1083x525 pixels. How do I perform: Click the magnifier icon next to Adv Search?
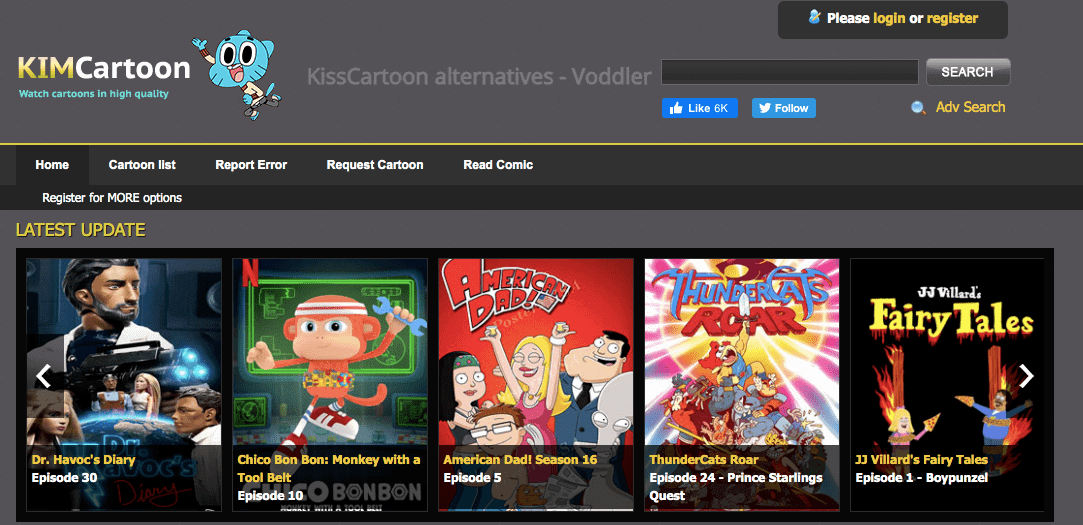918,108
